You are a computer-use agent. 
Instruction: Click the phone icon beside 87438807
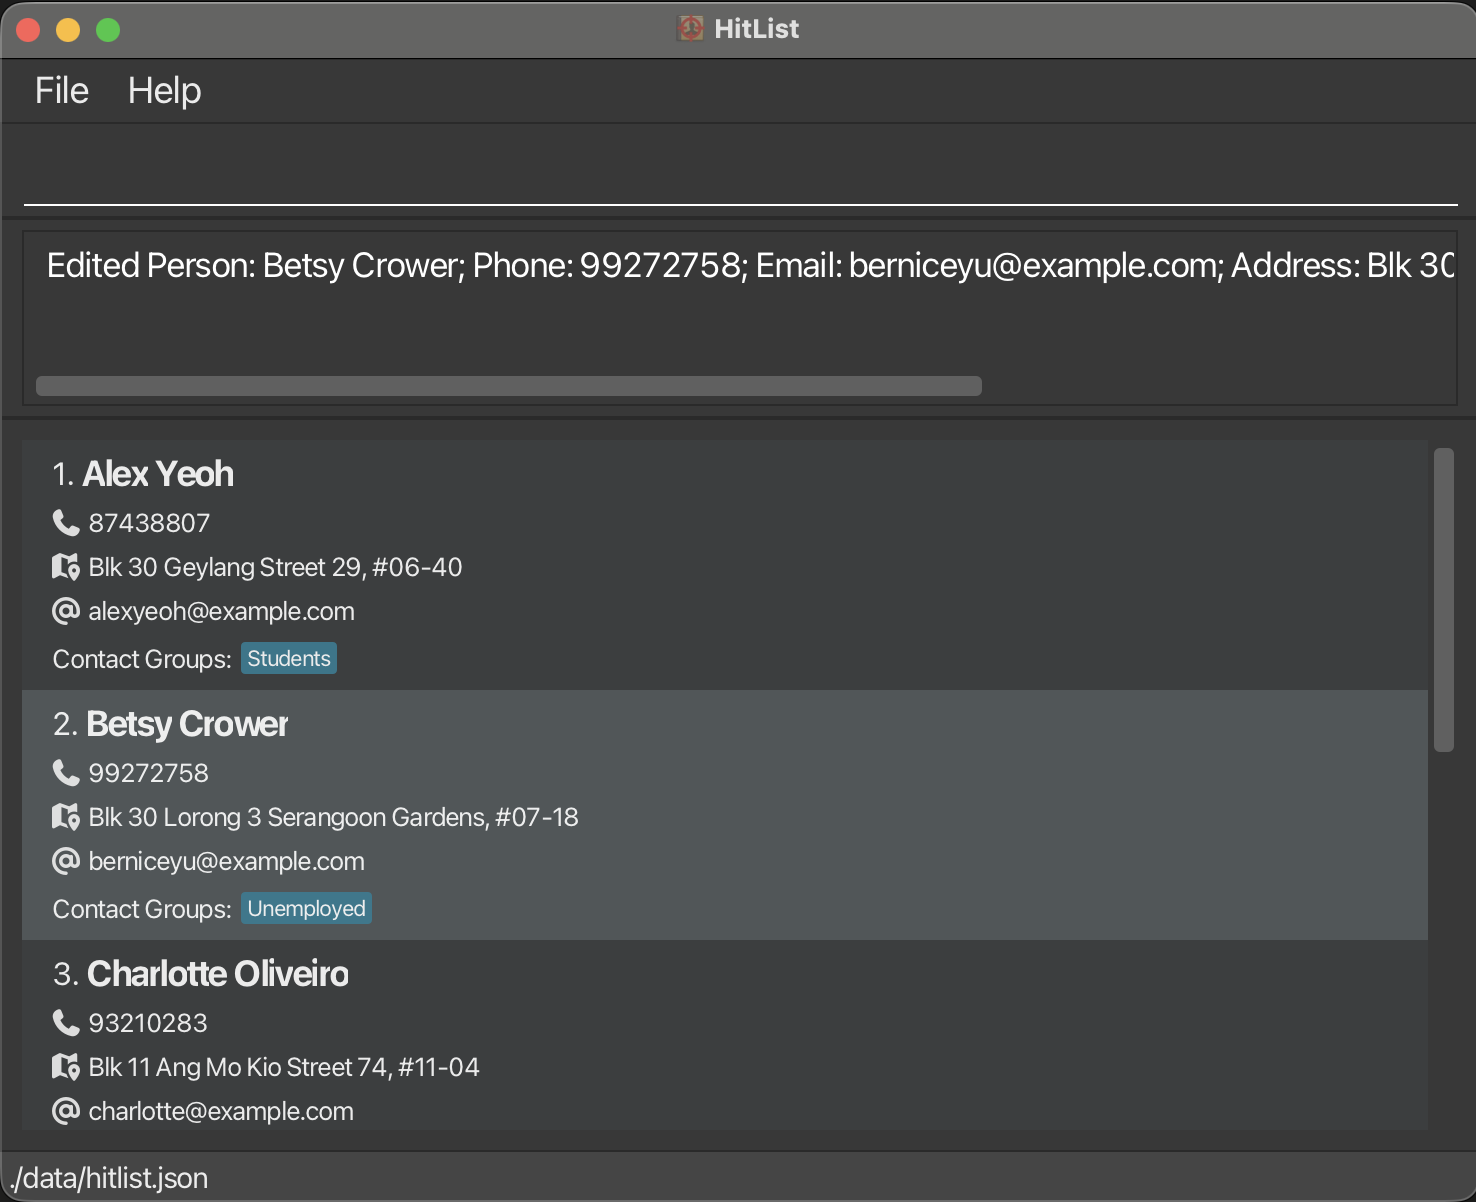(66, 523)
